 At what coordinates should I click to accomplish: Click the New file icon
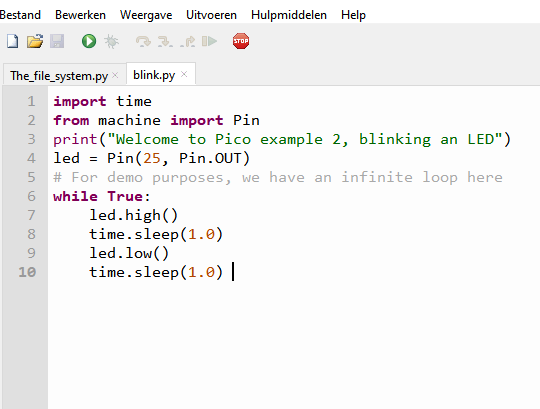point(13,41)
